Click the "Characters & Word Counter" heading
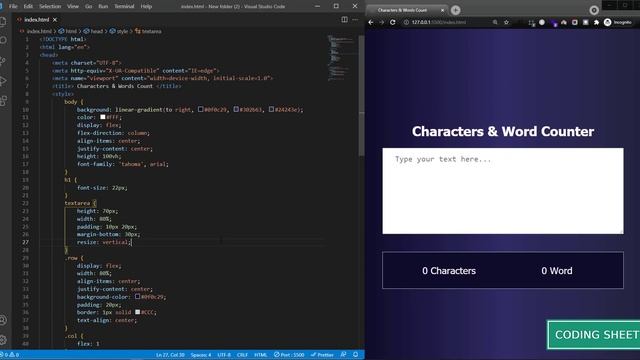 [x=503, y=131]
